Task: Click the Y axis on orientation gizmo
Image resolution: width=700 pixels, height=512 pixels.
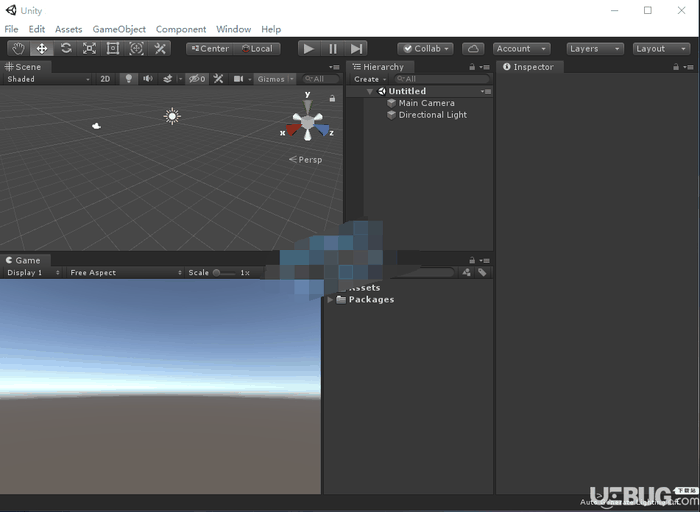Action: tap(307, 106)
